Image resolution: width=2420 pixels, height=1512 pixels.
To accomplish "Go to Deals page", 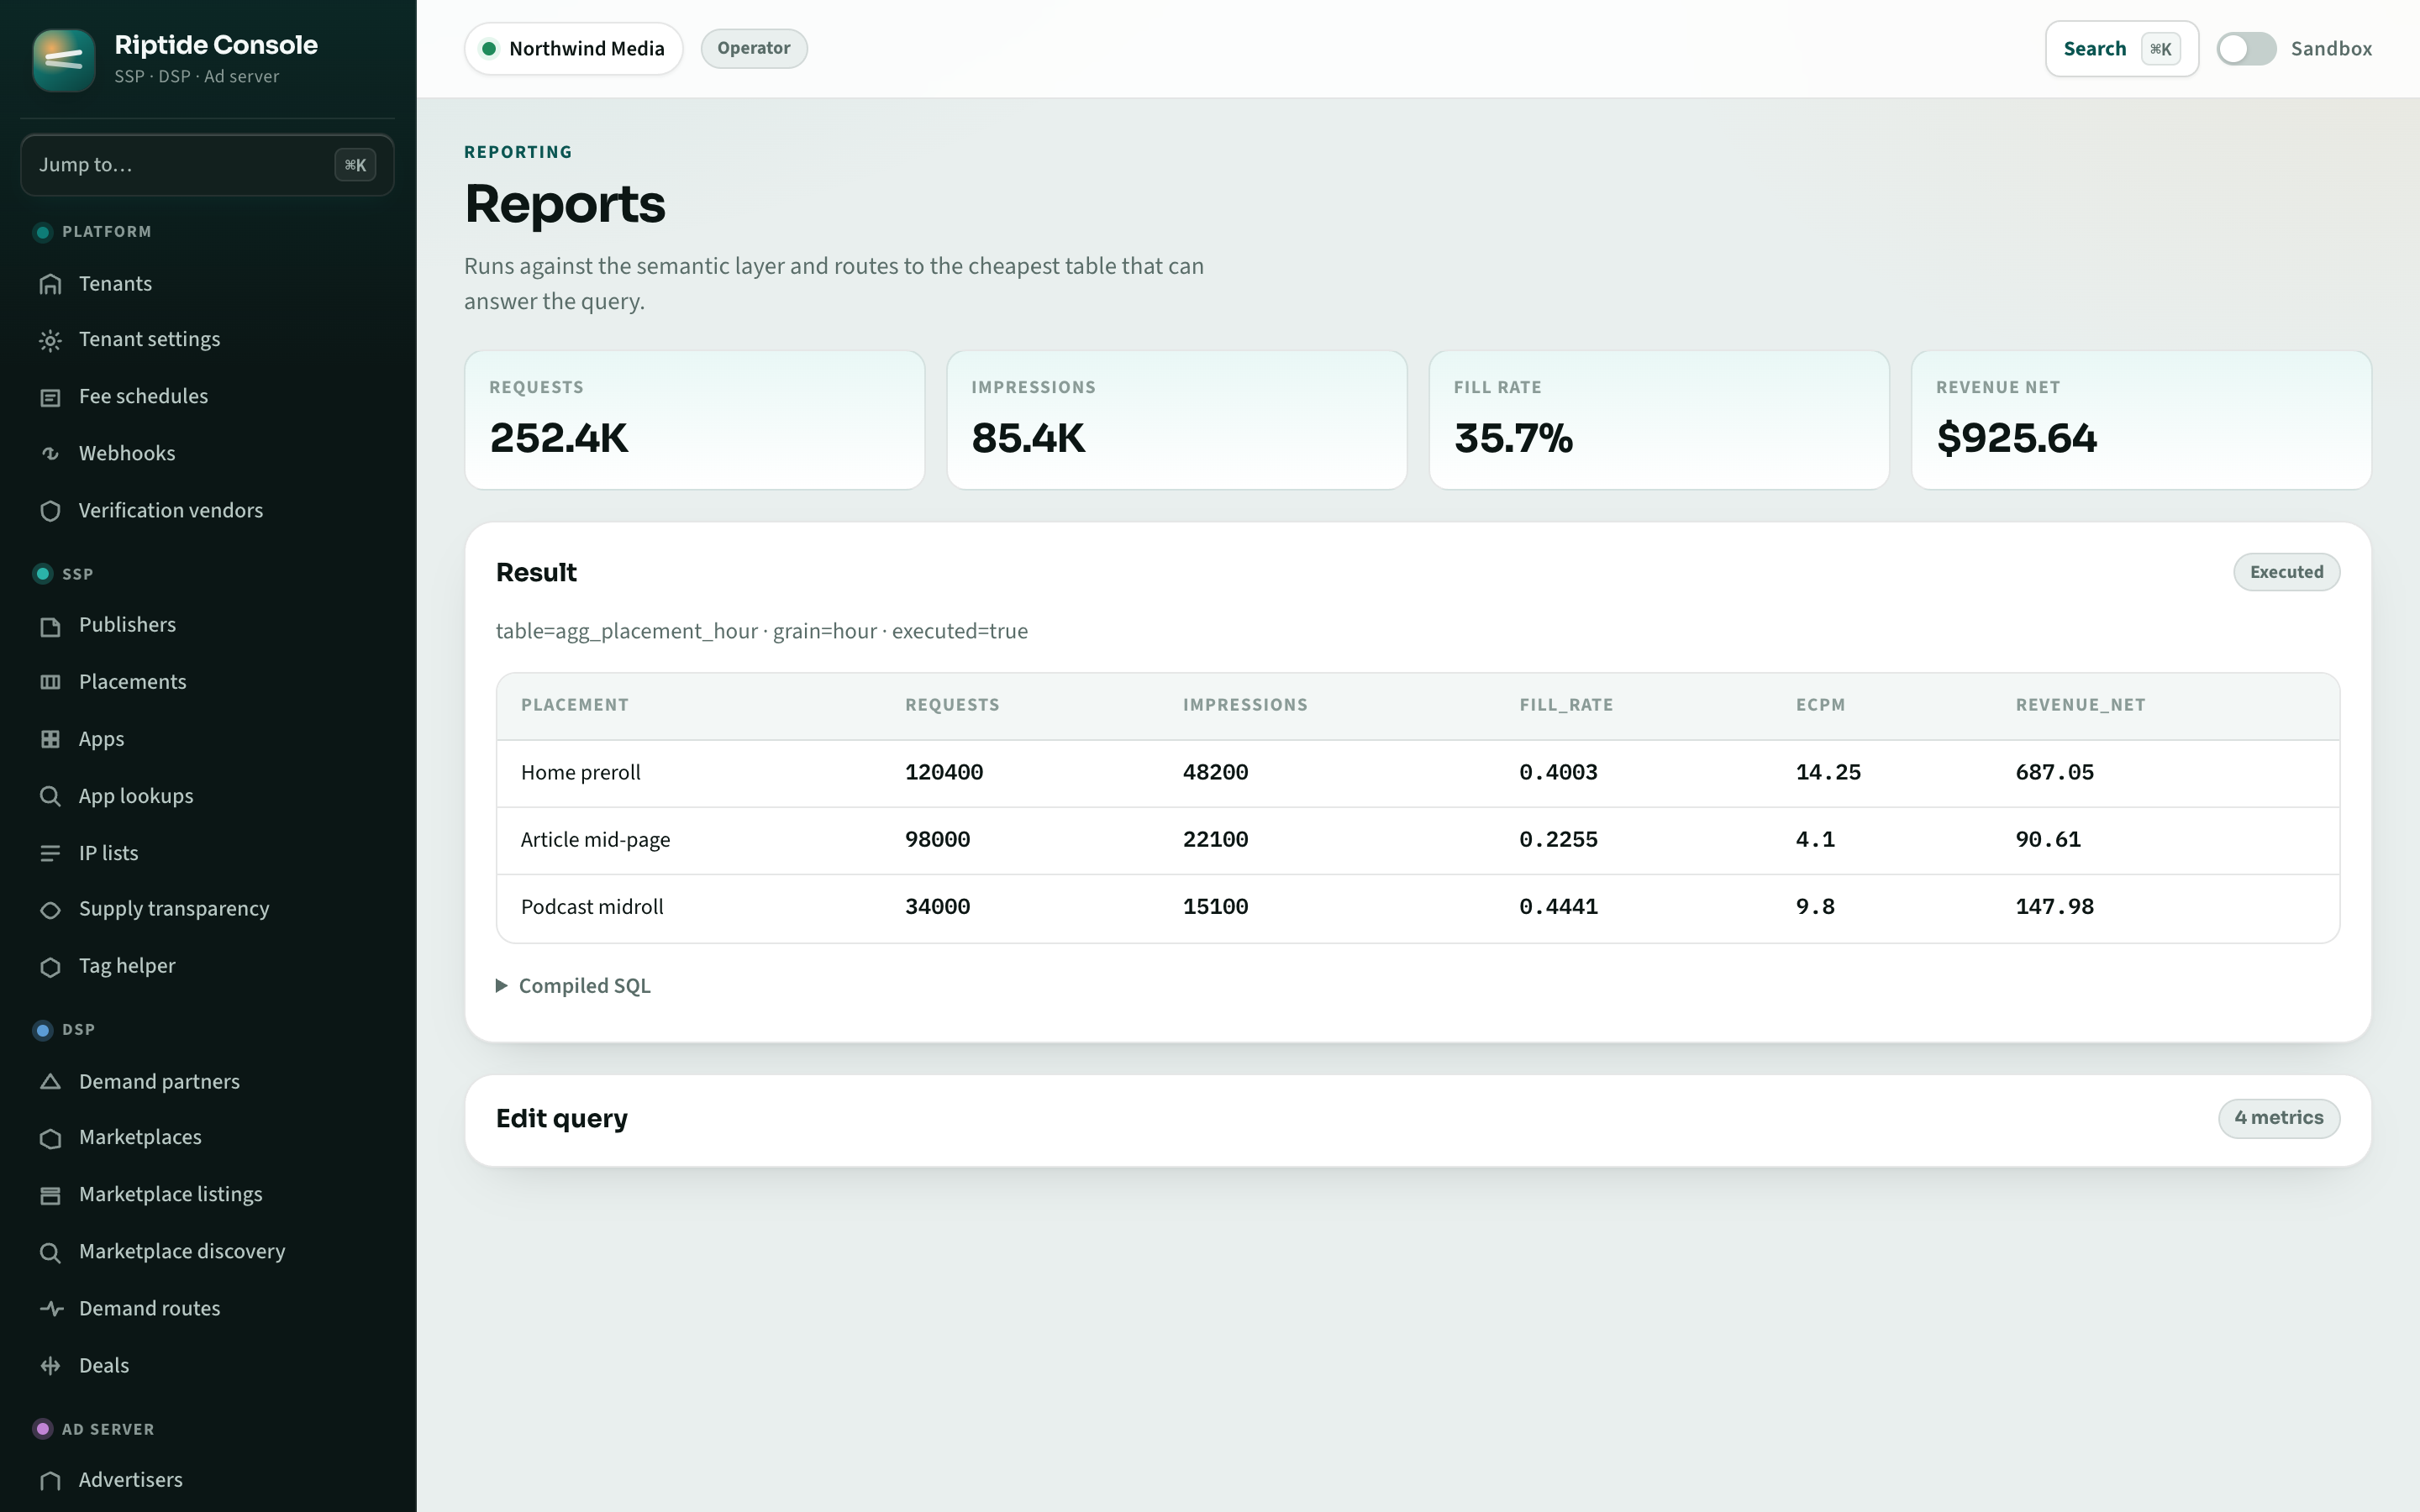I will [x=207, y=1366].
